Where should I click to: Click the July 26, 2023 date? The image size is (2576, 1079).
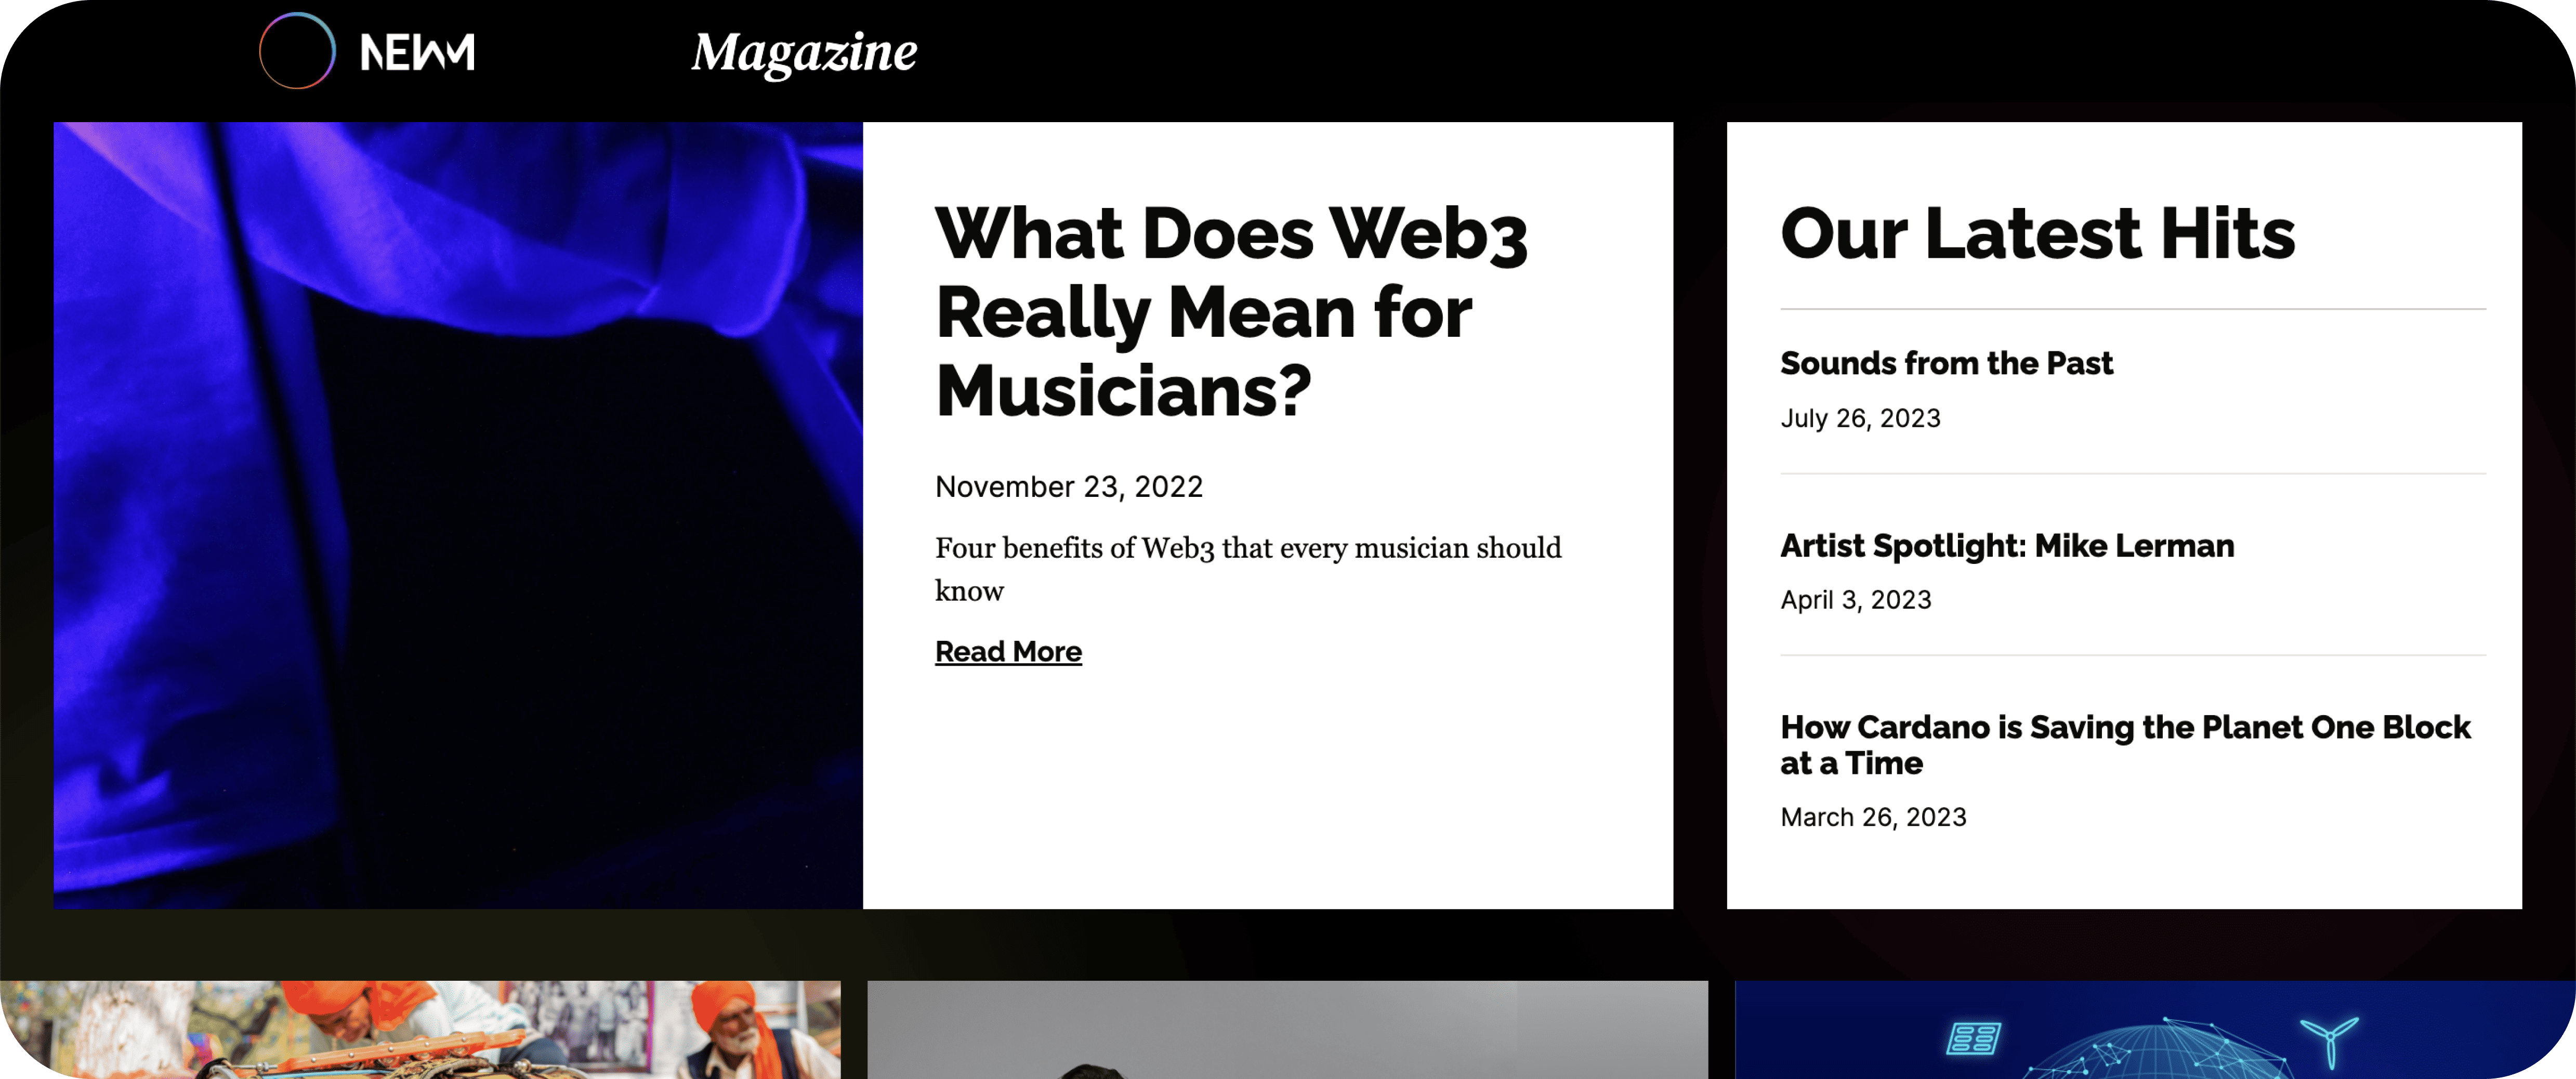[x=1860, y=418]
